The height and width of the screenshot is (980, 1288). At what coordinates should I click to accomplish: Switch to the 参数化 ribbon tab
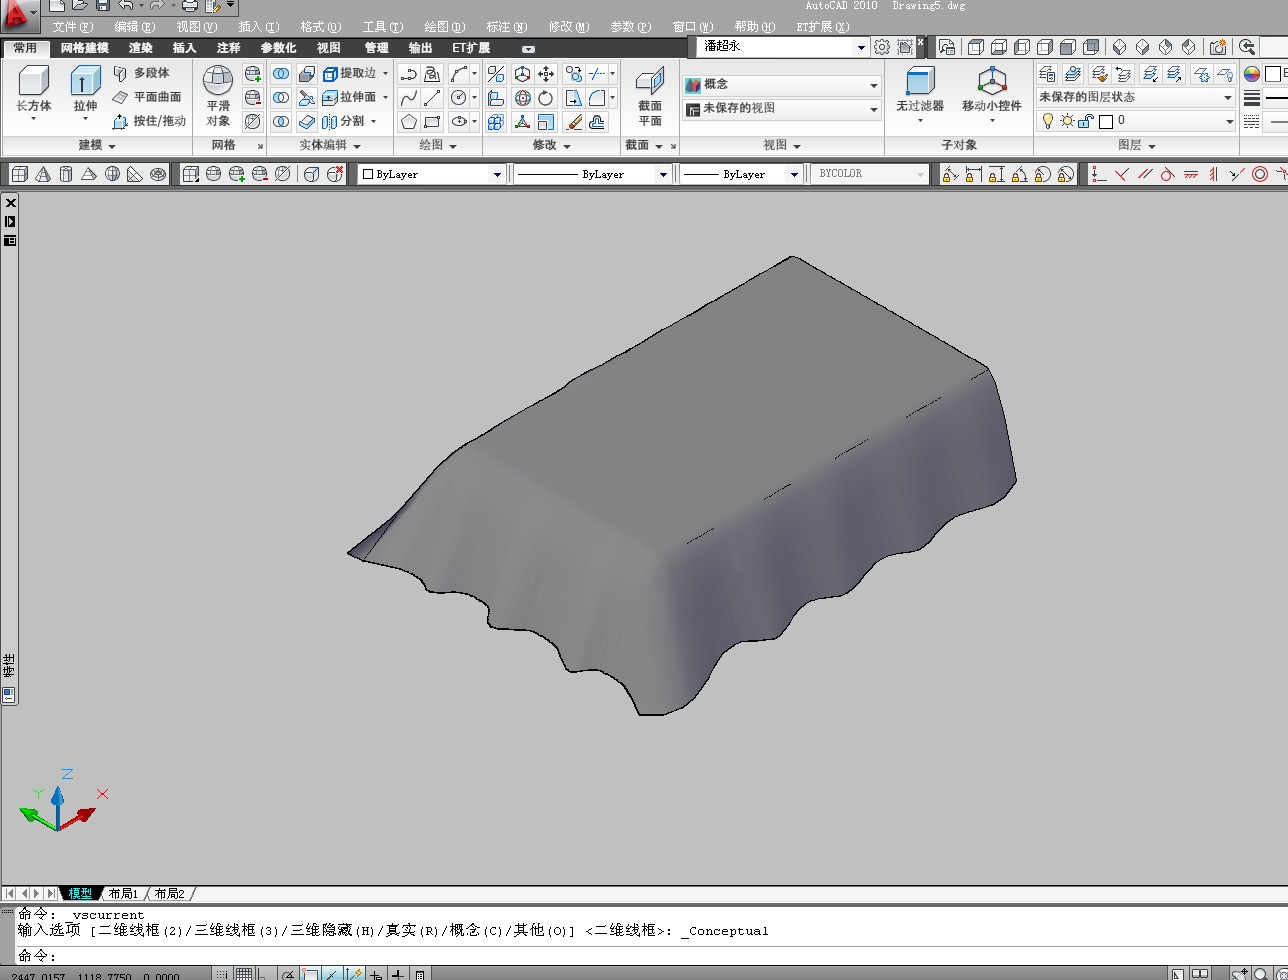(x=278, y=48)
